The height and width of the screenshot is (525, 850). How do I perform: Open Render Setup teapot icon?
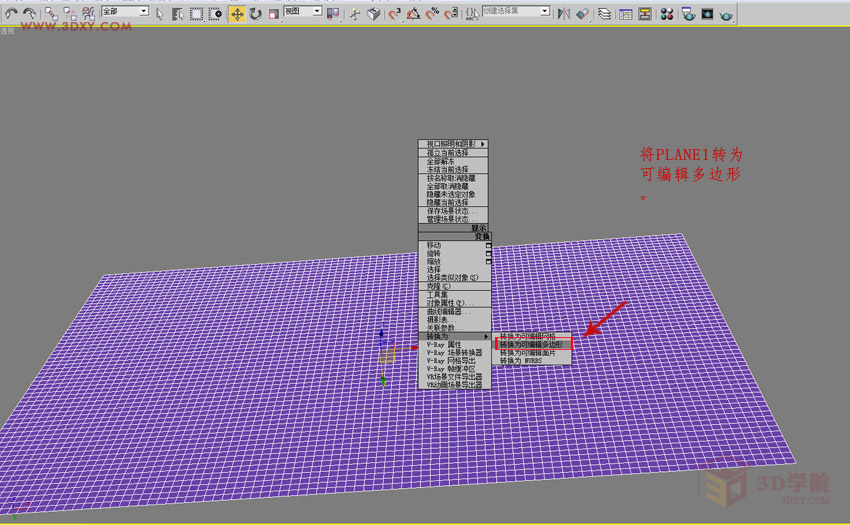688,14
